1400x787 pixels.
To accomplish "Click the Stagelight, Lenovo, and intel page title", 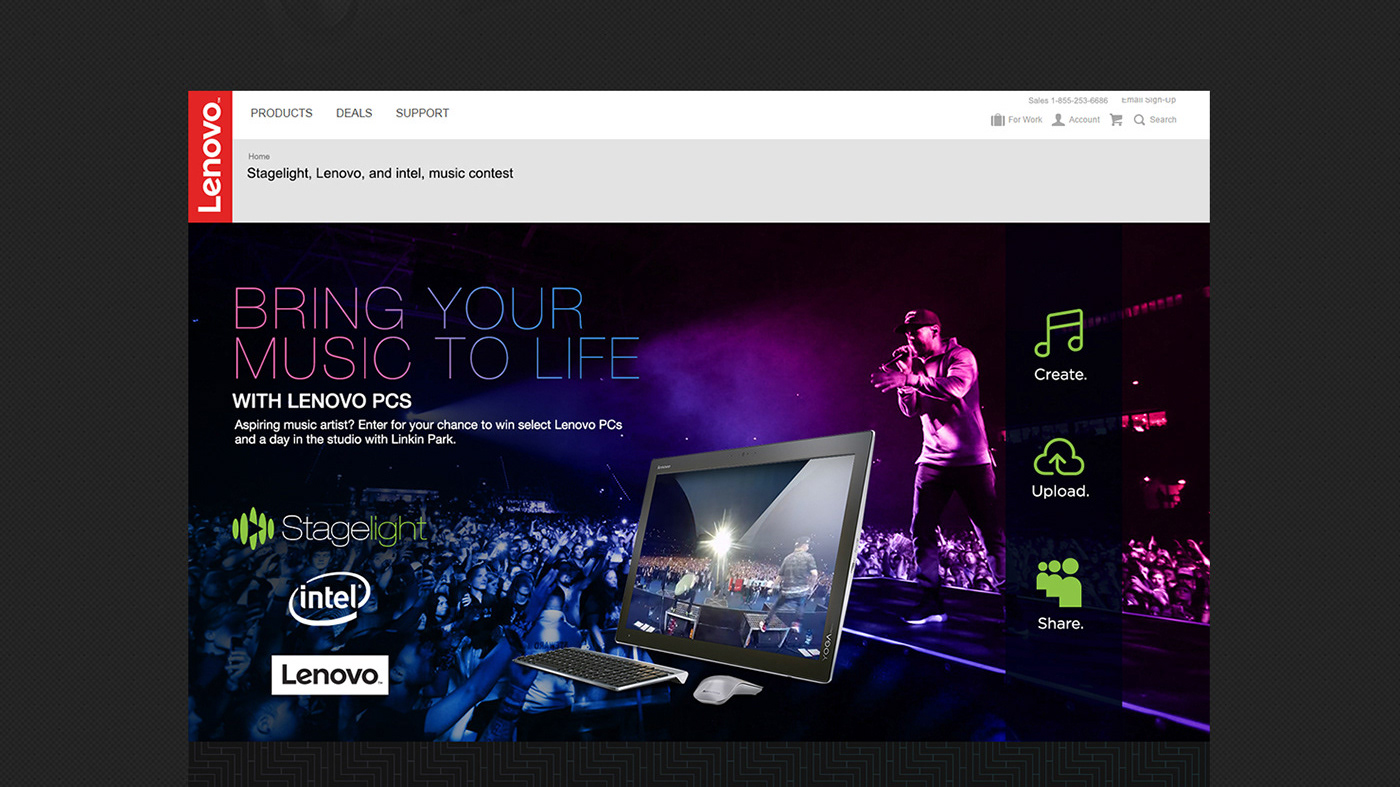I will tap(380, 173).
